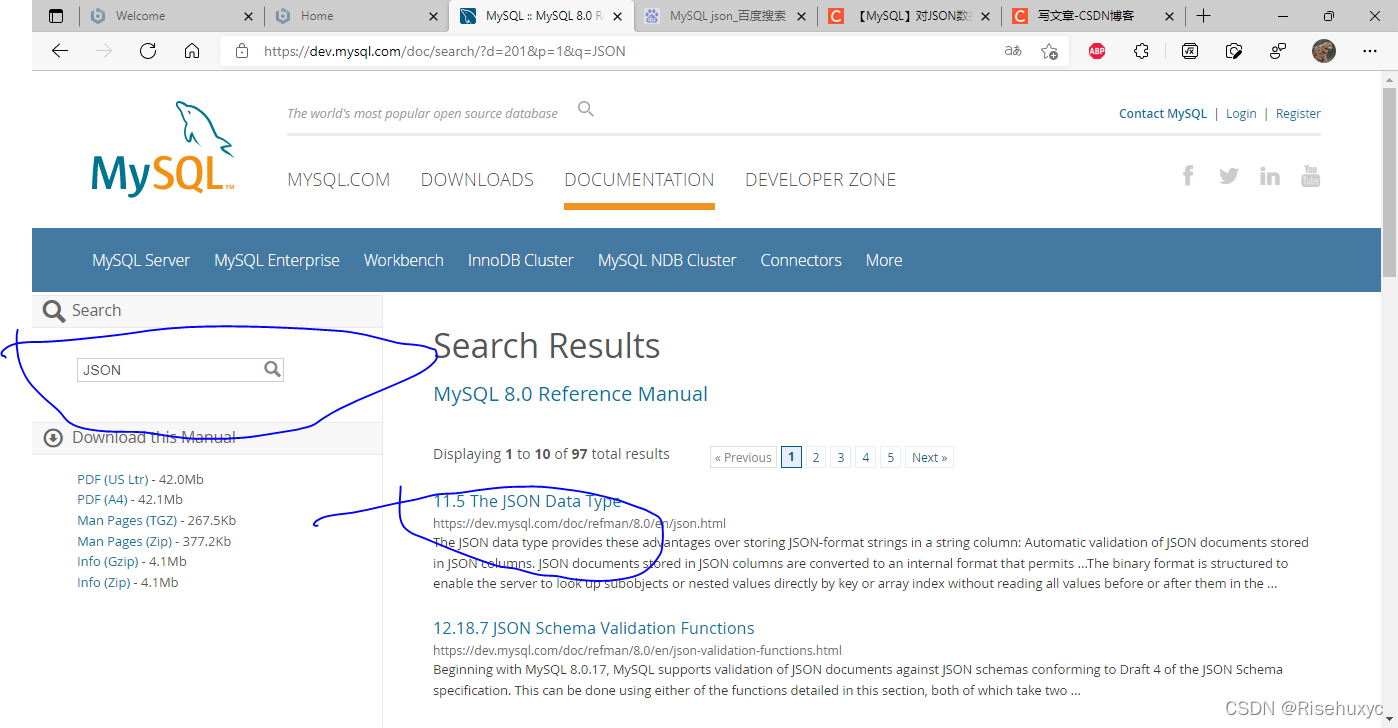Open MySQL Server in blue menu
The image size is (1398, 728).
point(141,260)
